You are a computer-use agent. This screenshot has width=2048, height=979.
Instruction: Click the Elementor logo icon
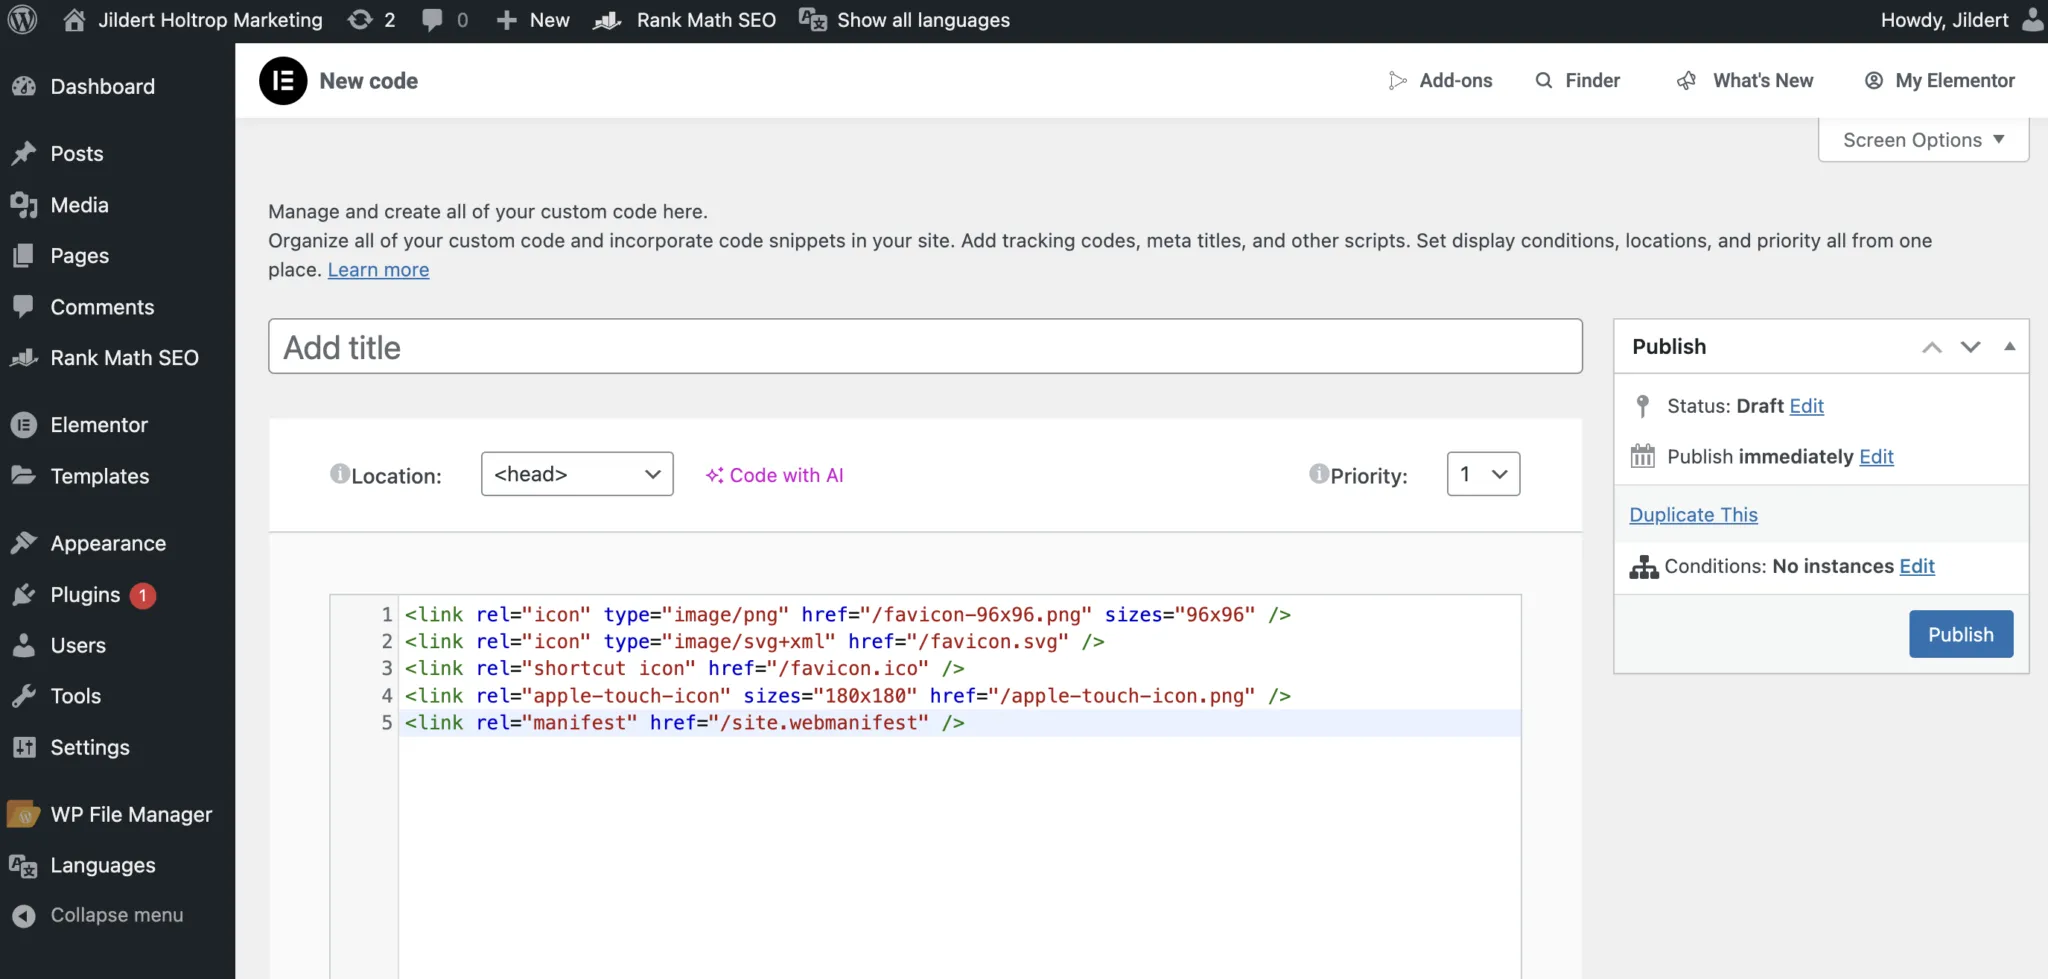coord(283,81)
